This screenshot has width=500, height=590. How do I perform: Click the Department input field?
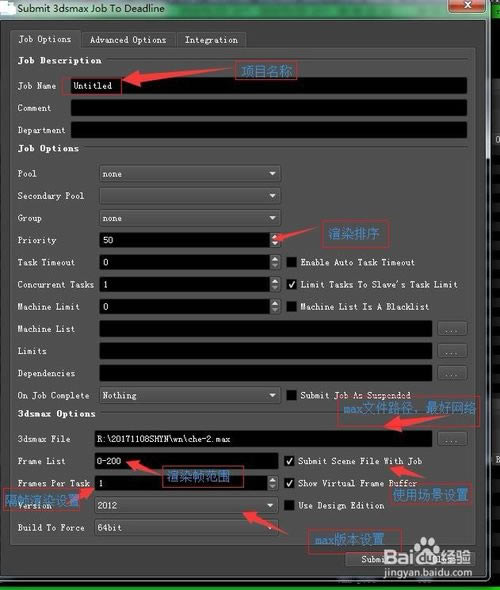pyautogui.click(x=269, y=130)
